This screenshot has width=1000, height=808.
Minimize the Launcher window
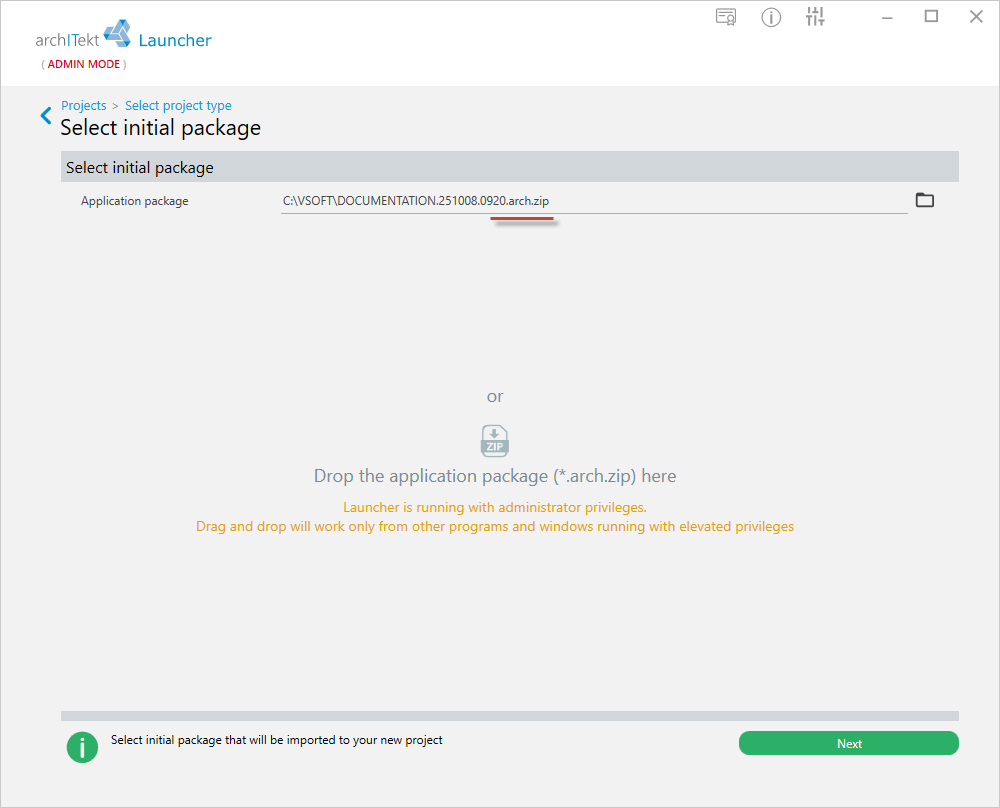[x=887, y=18]
